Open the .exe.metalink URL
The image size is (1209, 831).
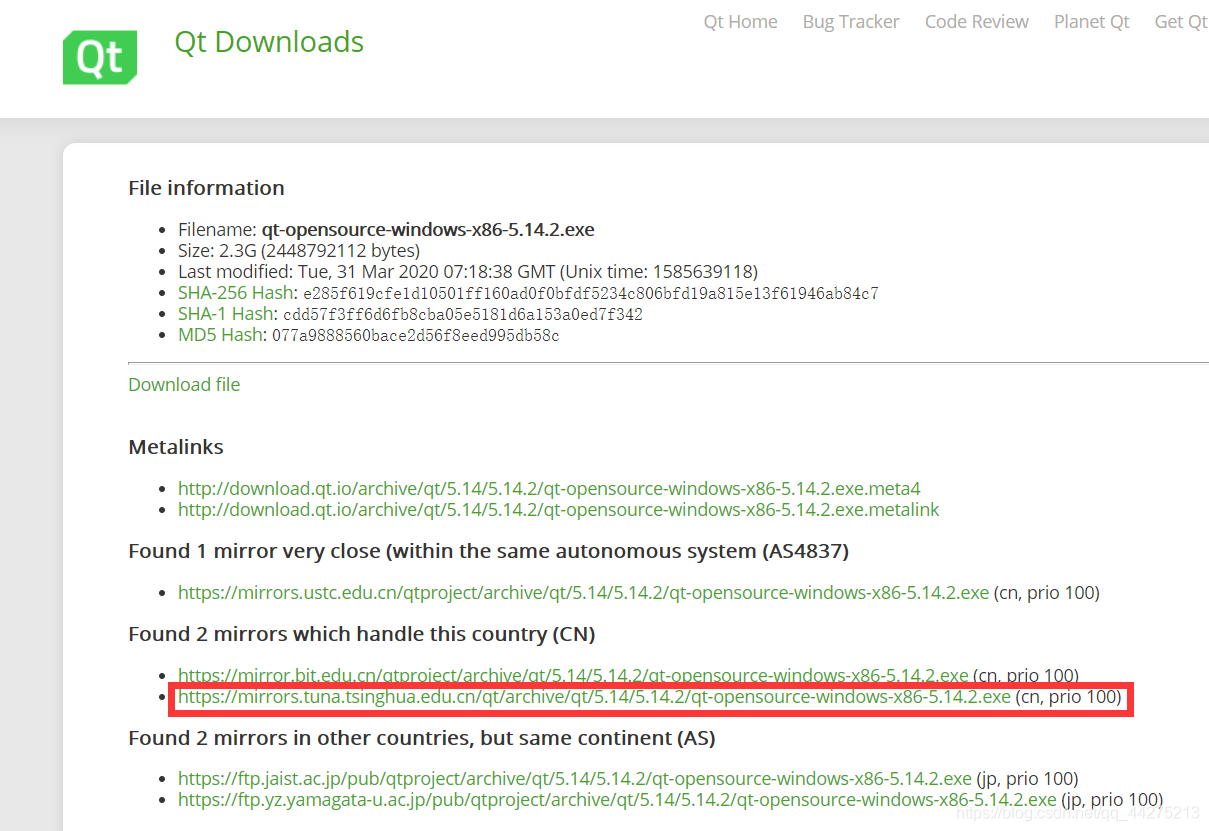pos(559,510)
